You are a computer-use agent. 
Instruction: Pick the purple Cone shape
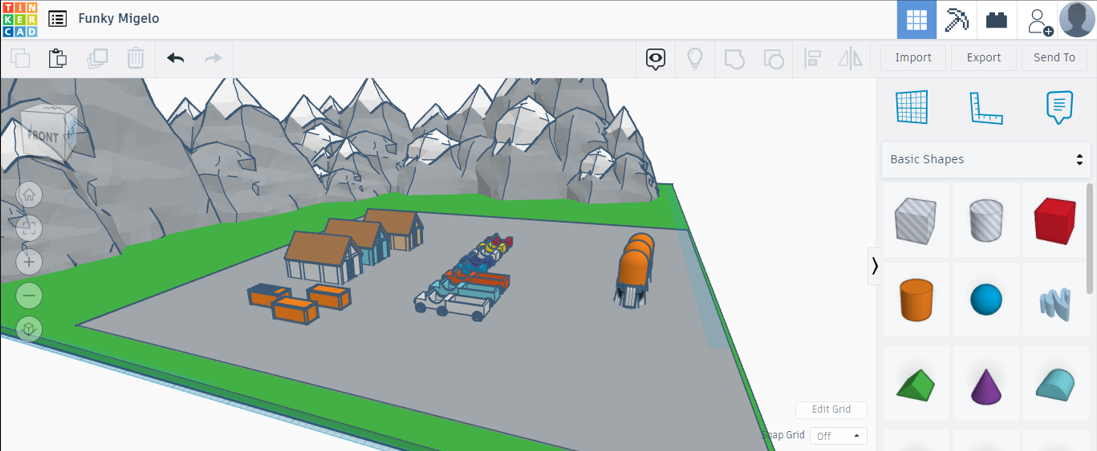986,385
